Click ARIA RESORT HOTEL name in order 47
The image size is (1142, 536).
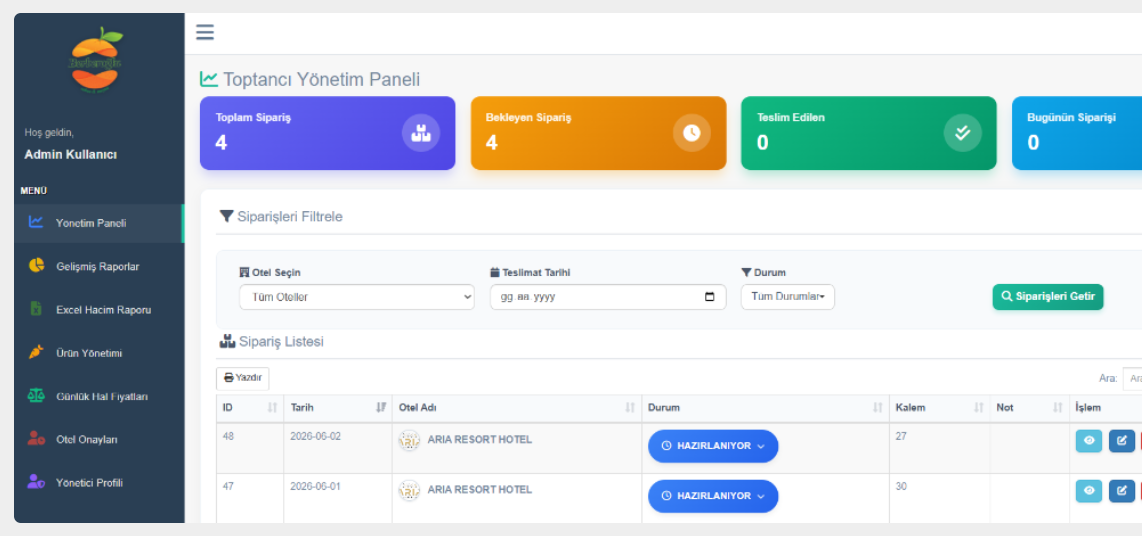pyautogui.click(x=479, y=490)
